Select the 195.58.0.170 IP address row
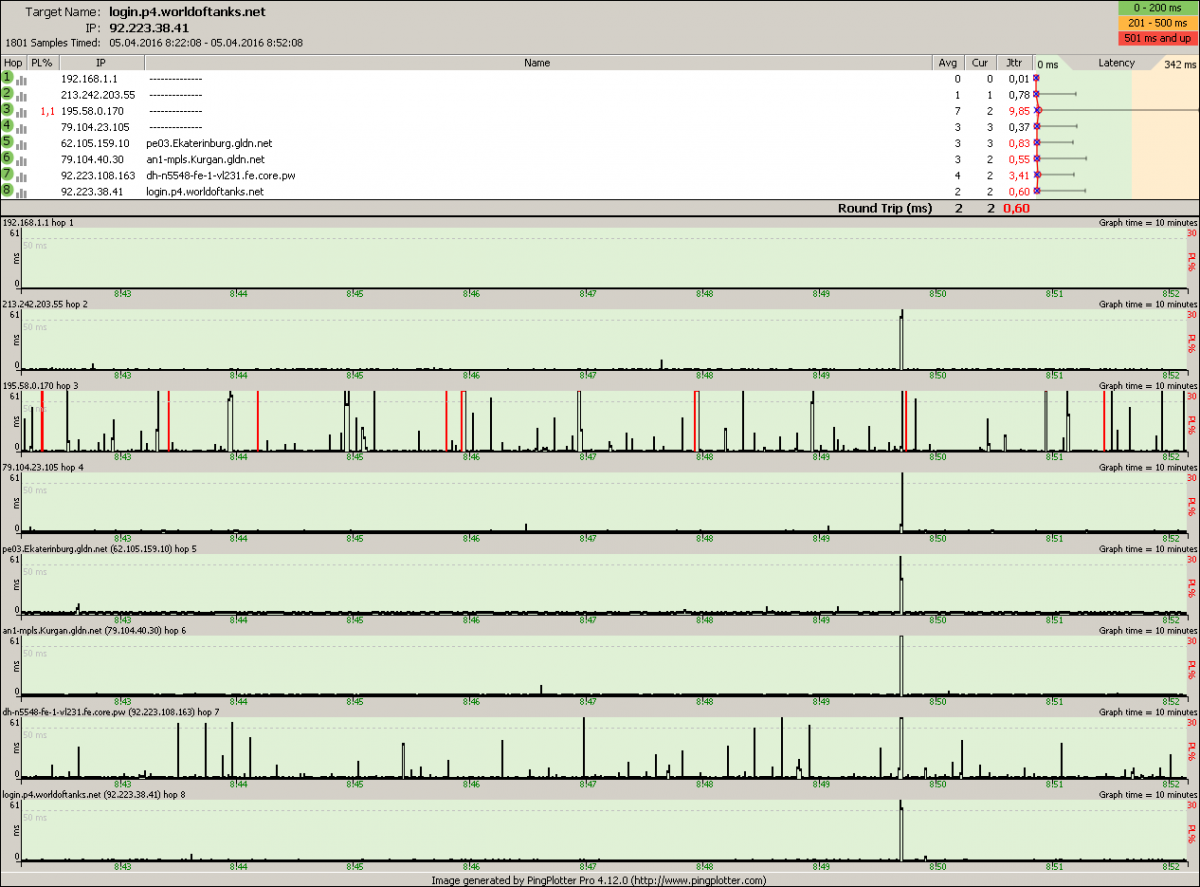This screenshot has width=1200, height=887. pos(92,111)
